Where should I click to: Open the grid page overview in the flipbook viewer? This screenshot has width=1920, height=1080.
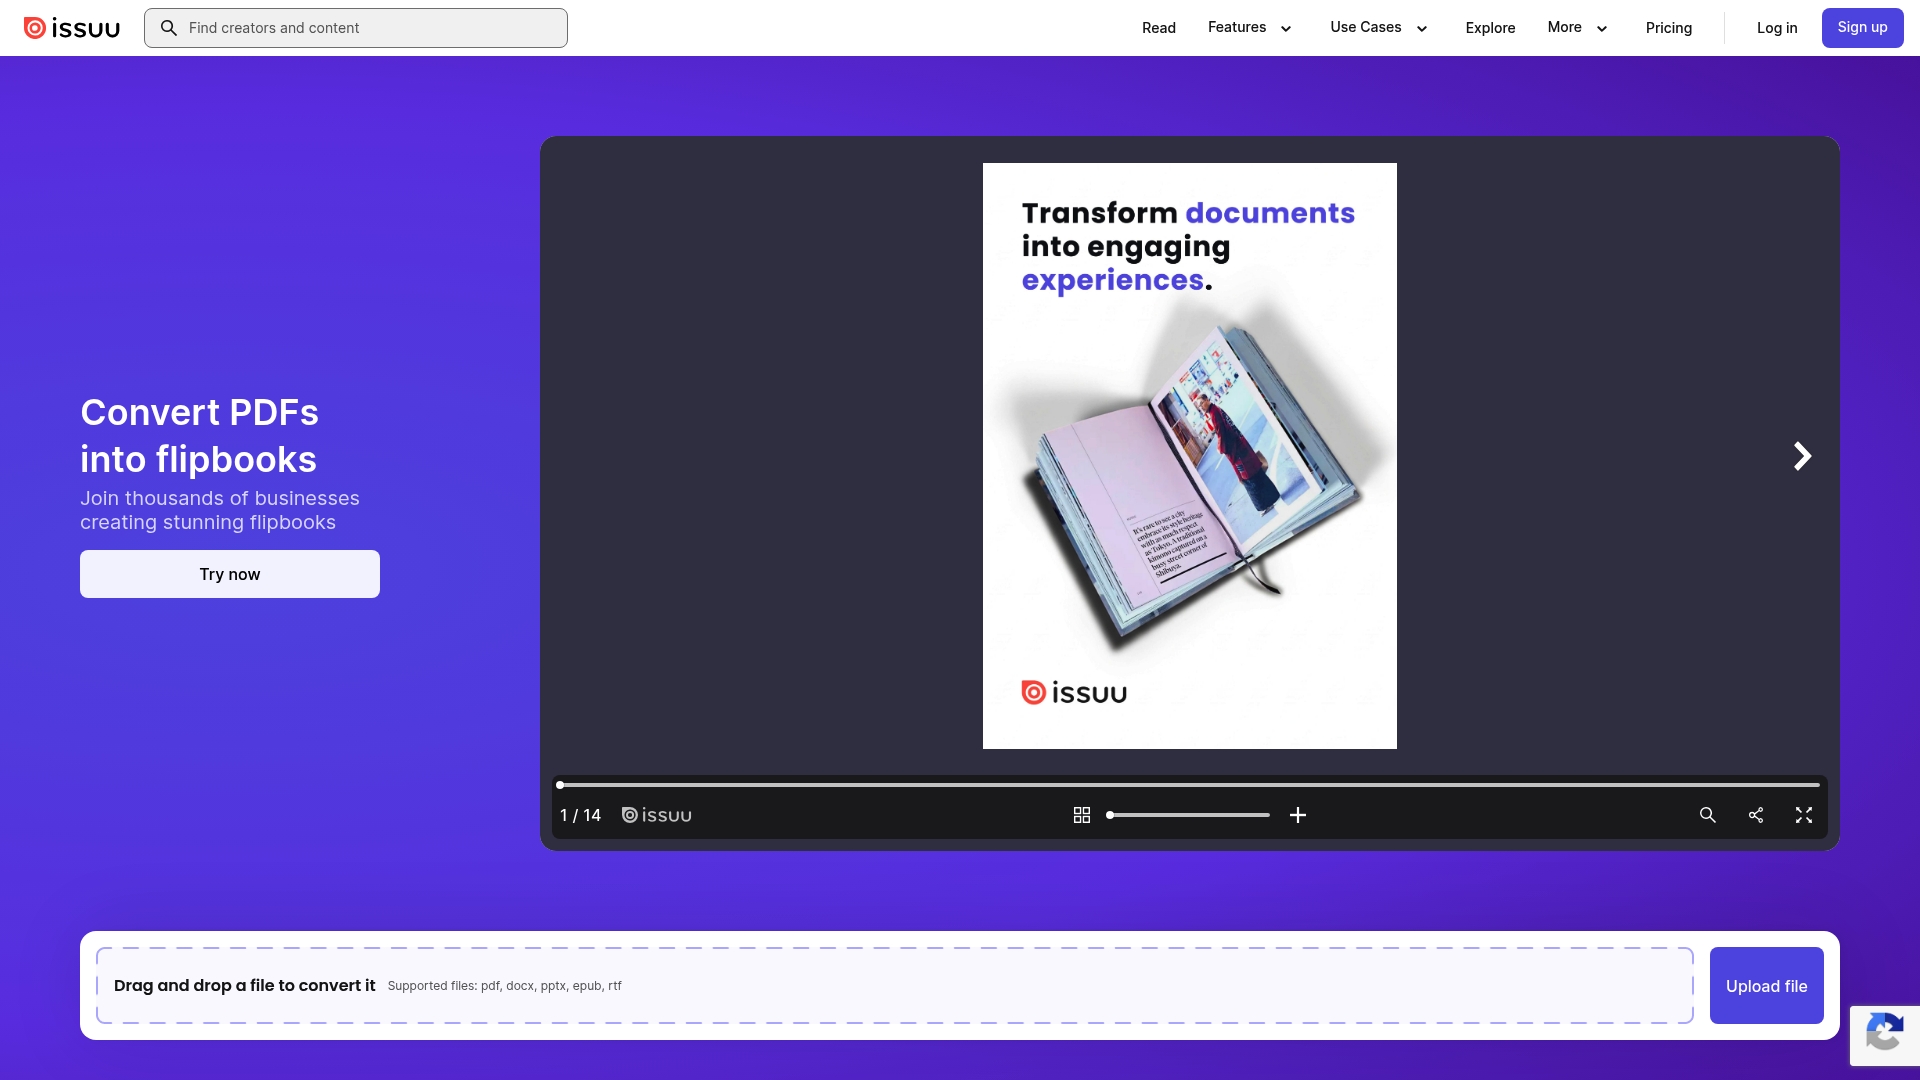point(1081,815)
